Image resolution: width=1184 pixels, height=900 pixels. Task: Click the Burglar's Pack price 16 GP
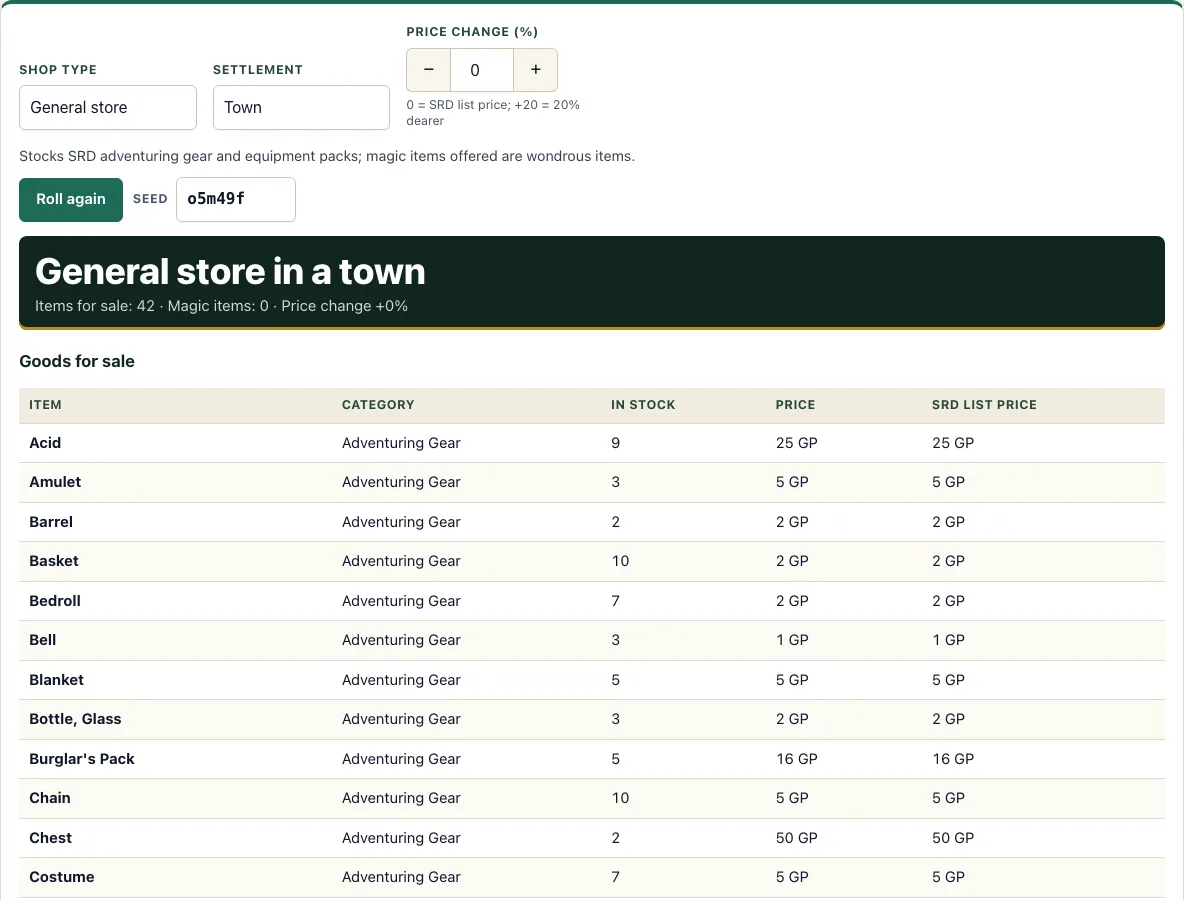pyautogui.click(x=797, y=759)
